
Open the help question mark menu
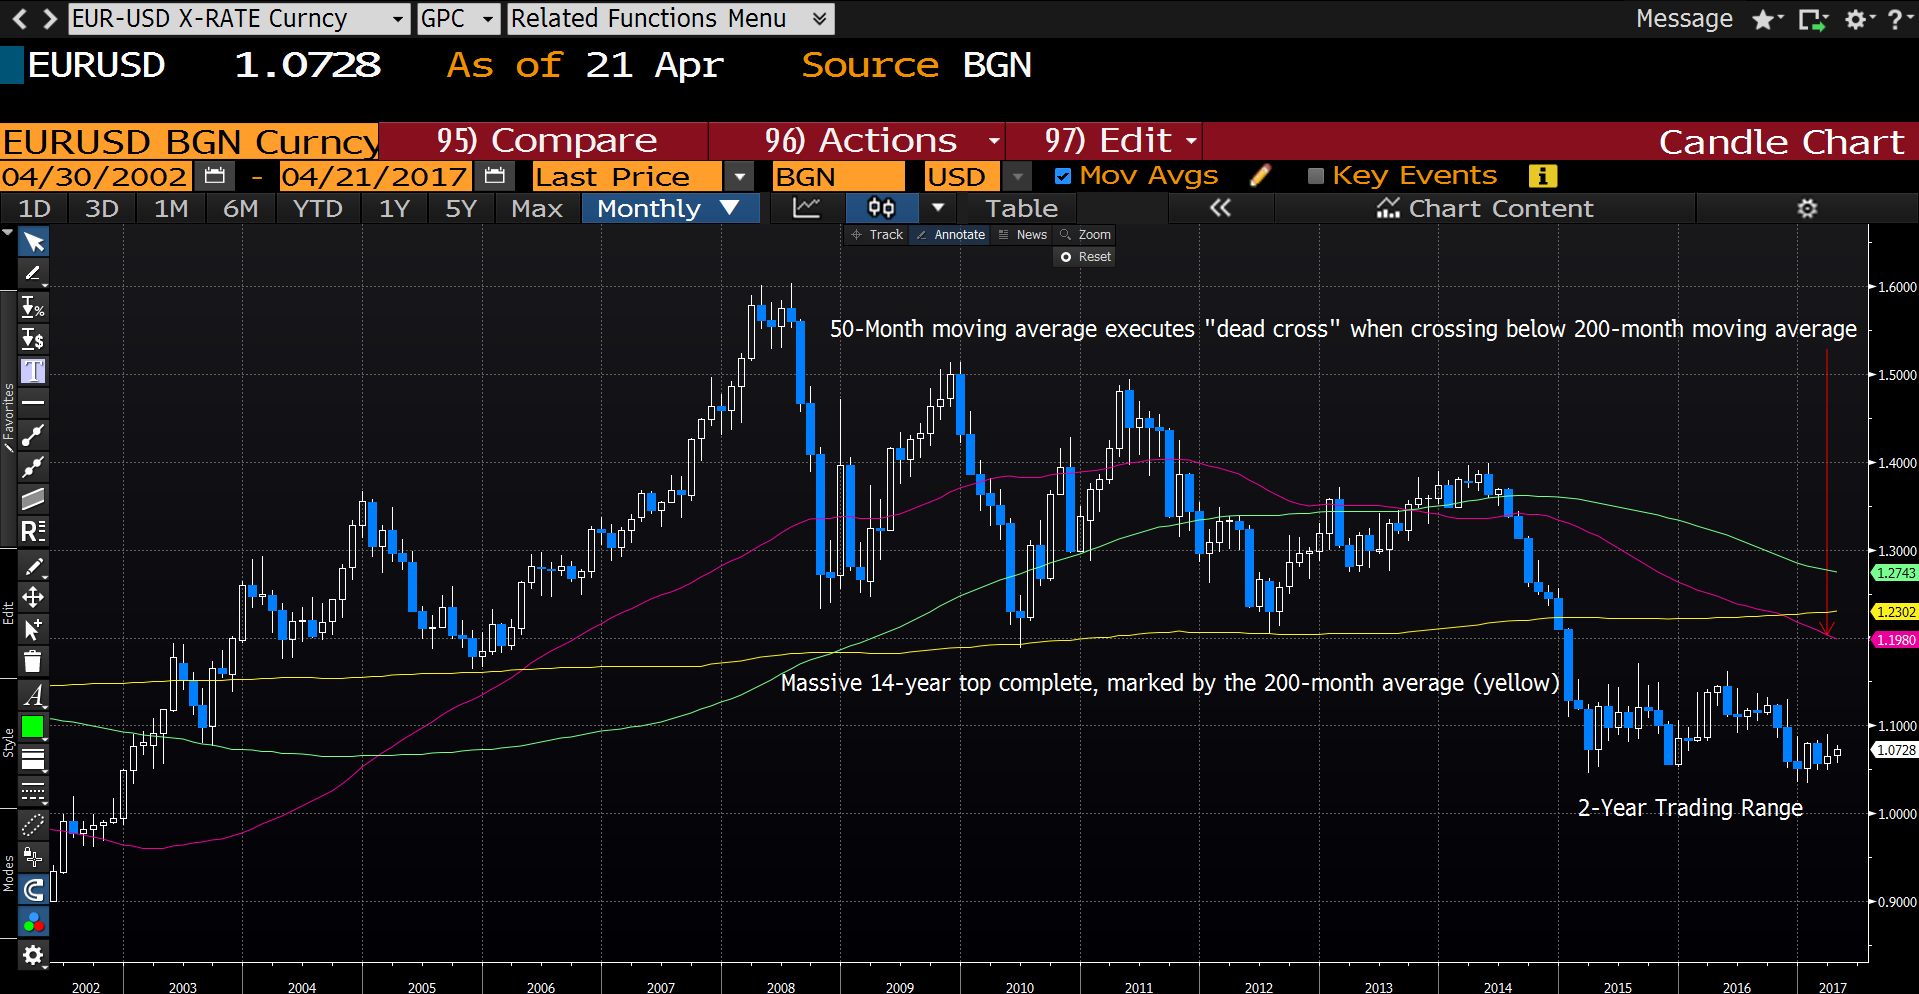[x=1900, y=19]
